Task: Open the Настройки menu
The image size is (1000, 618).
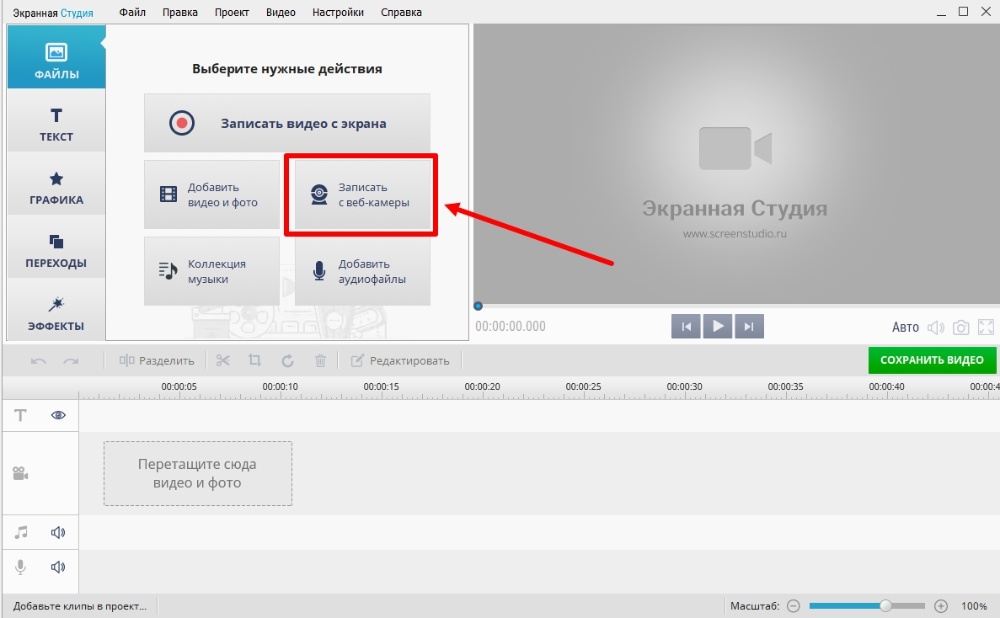Action: [338, 13]
